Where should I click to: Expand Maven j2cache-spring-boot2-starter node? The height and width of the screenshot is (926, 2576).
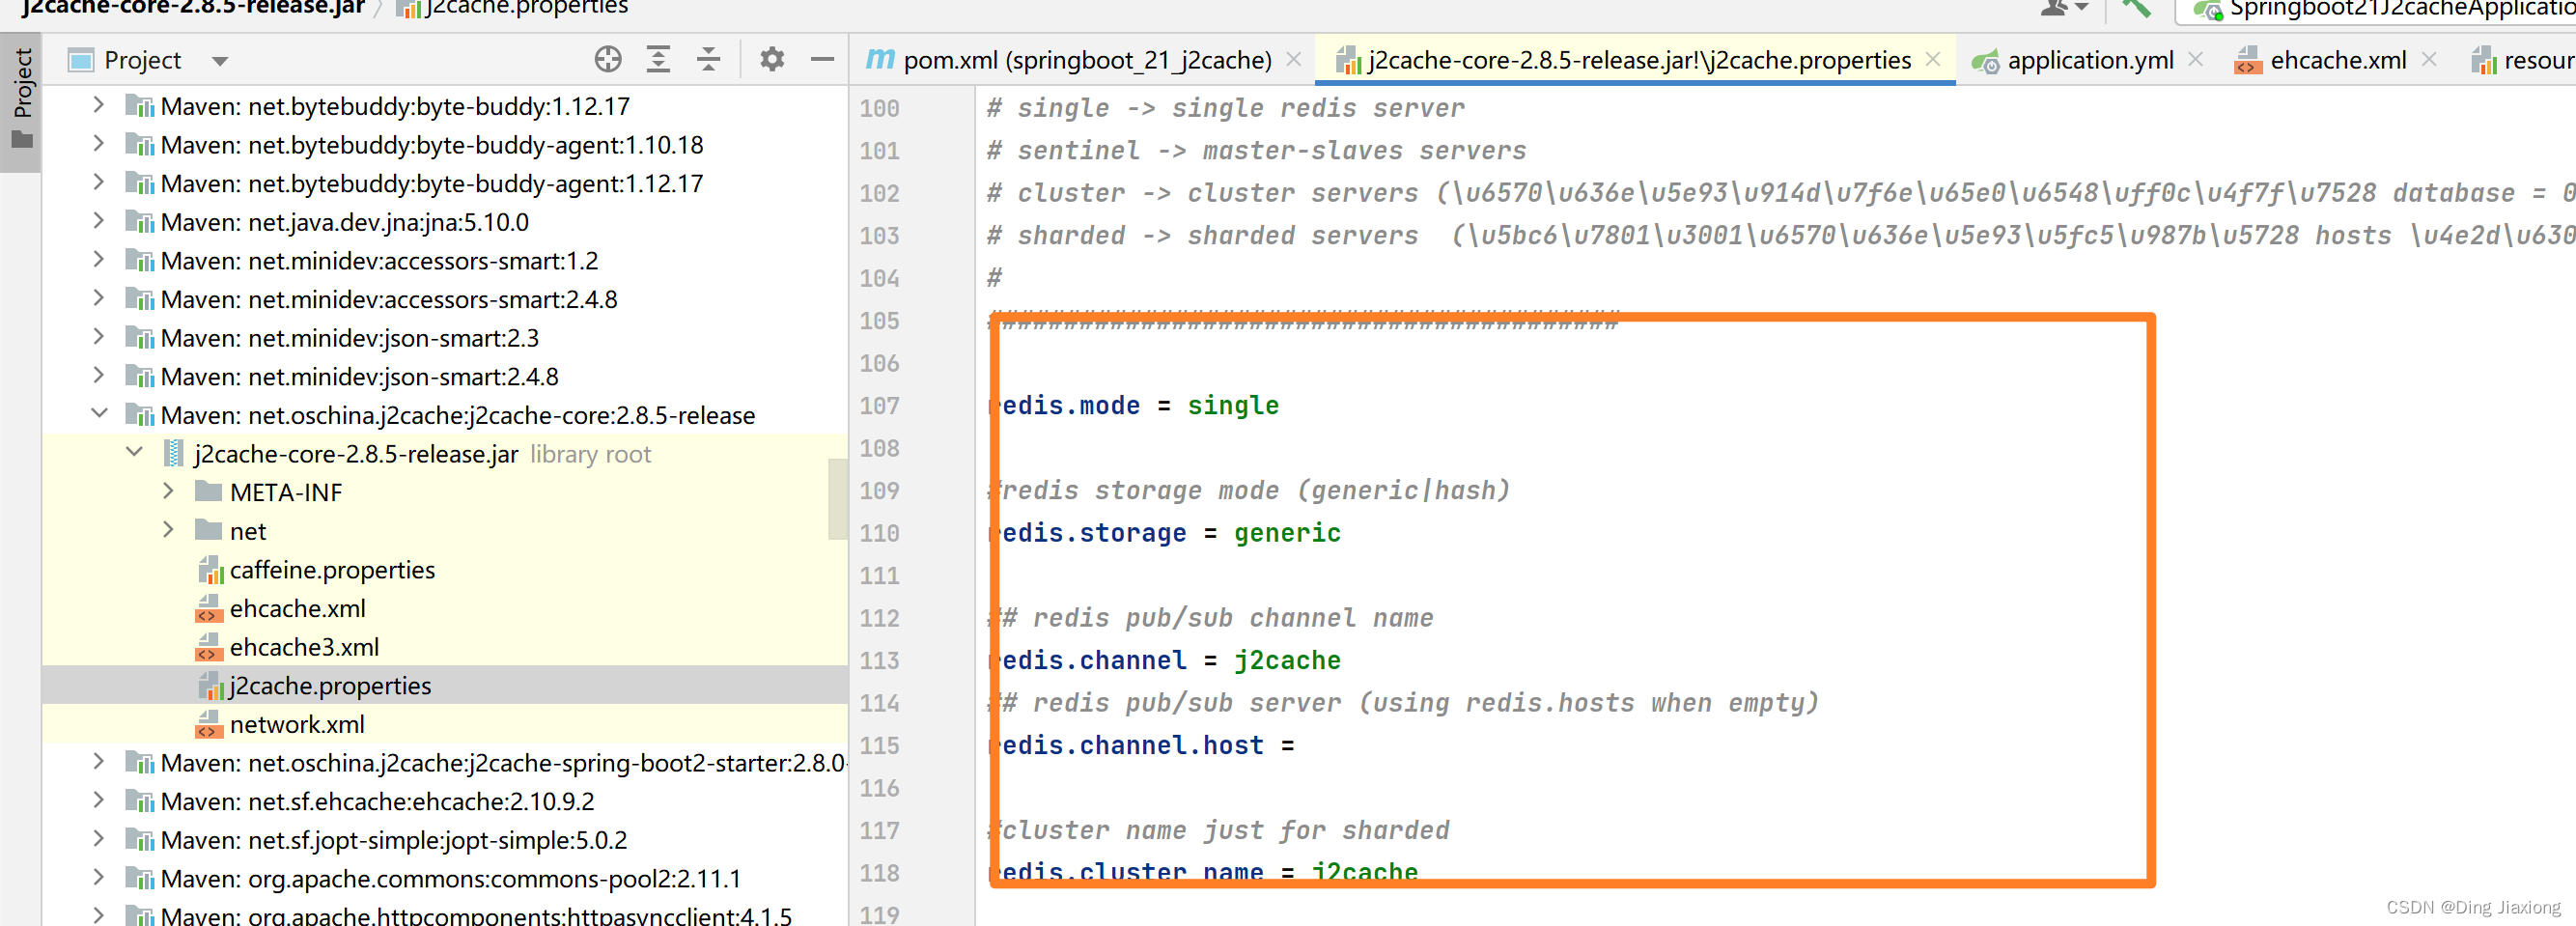(98, 762)
